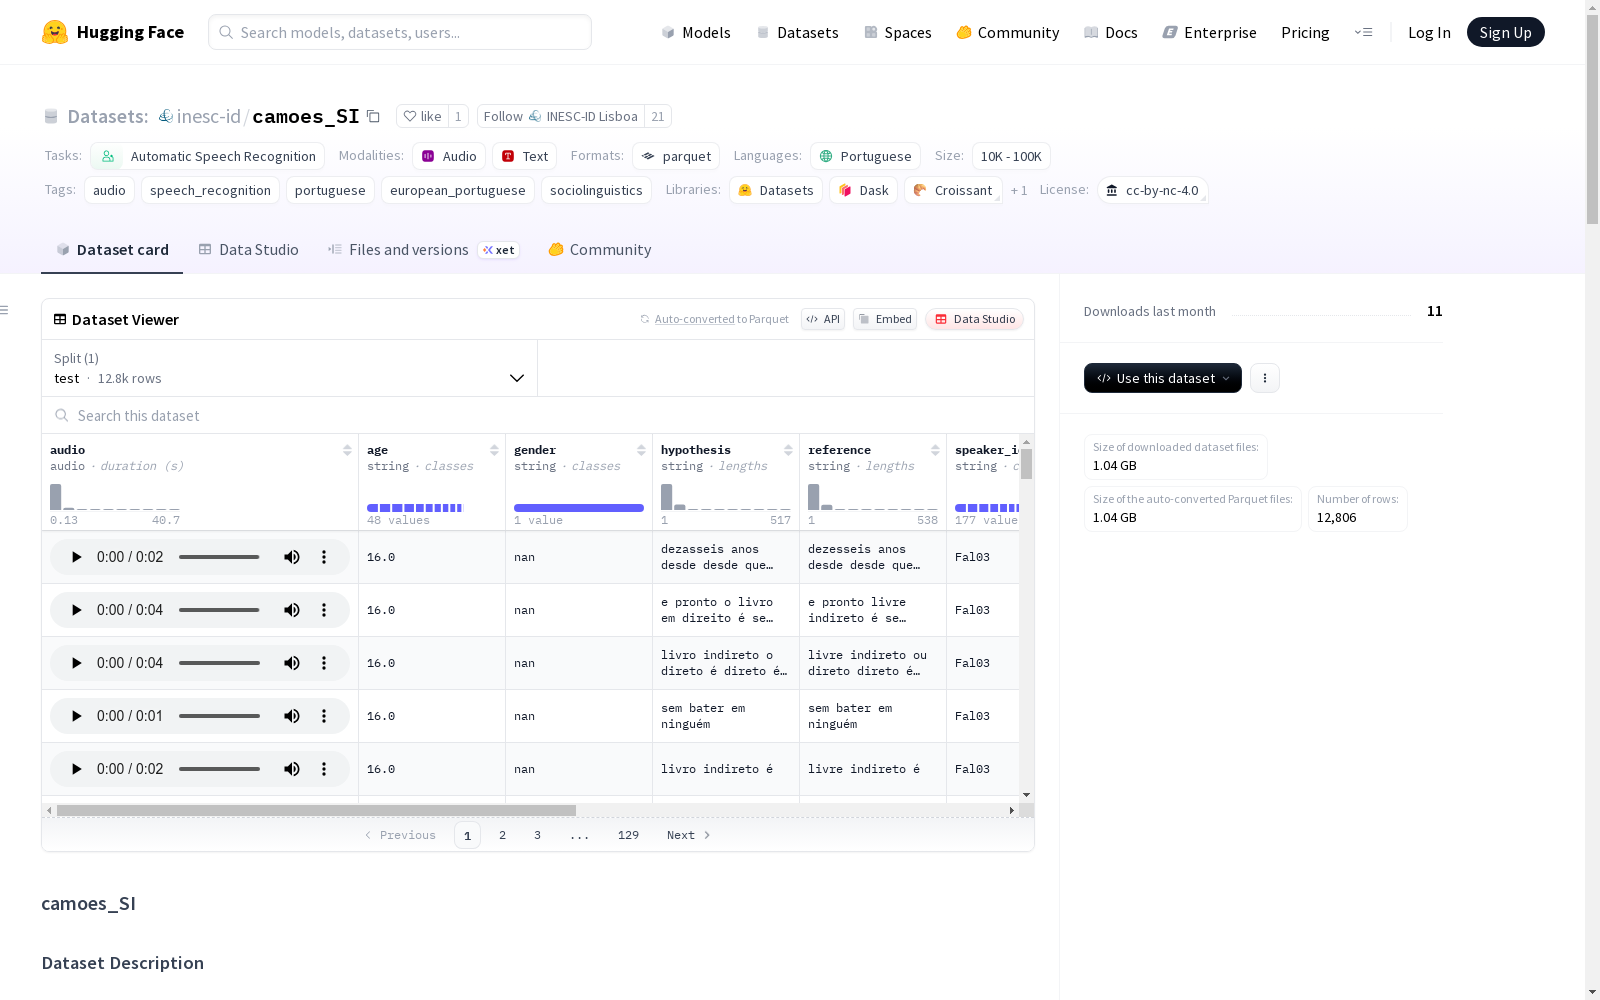Expand the Split test dropdown

tap(290, 368)
